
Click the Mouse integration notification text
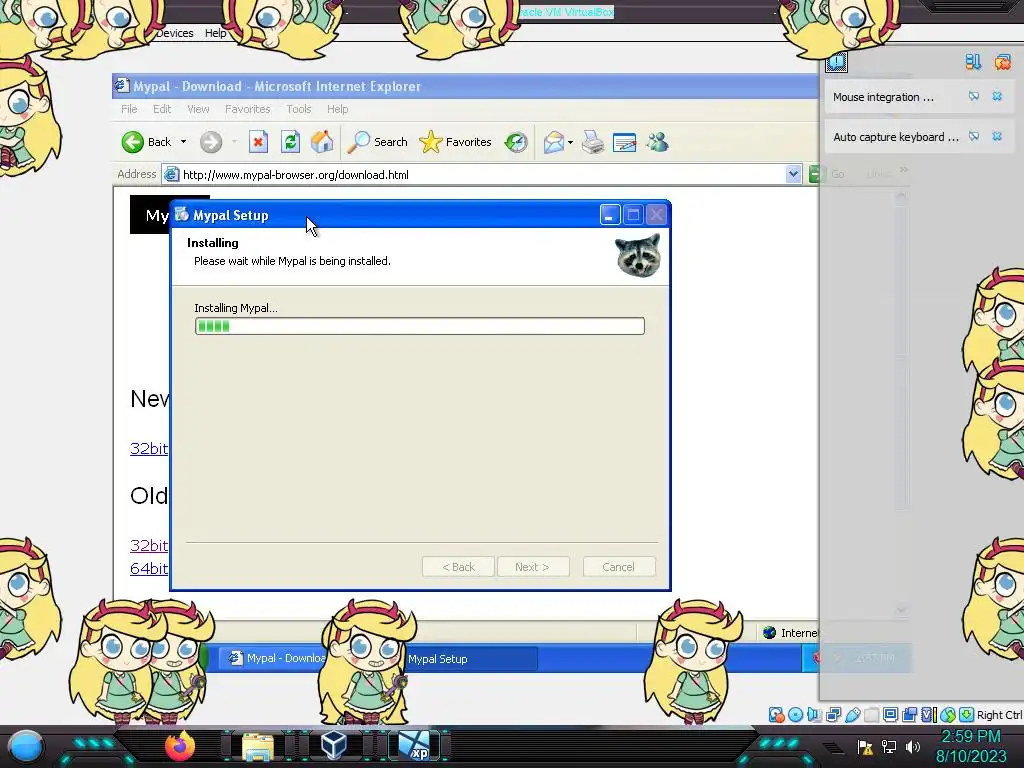[883, 97]
